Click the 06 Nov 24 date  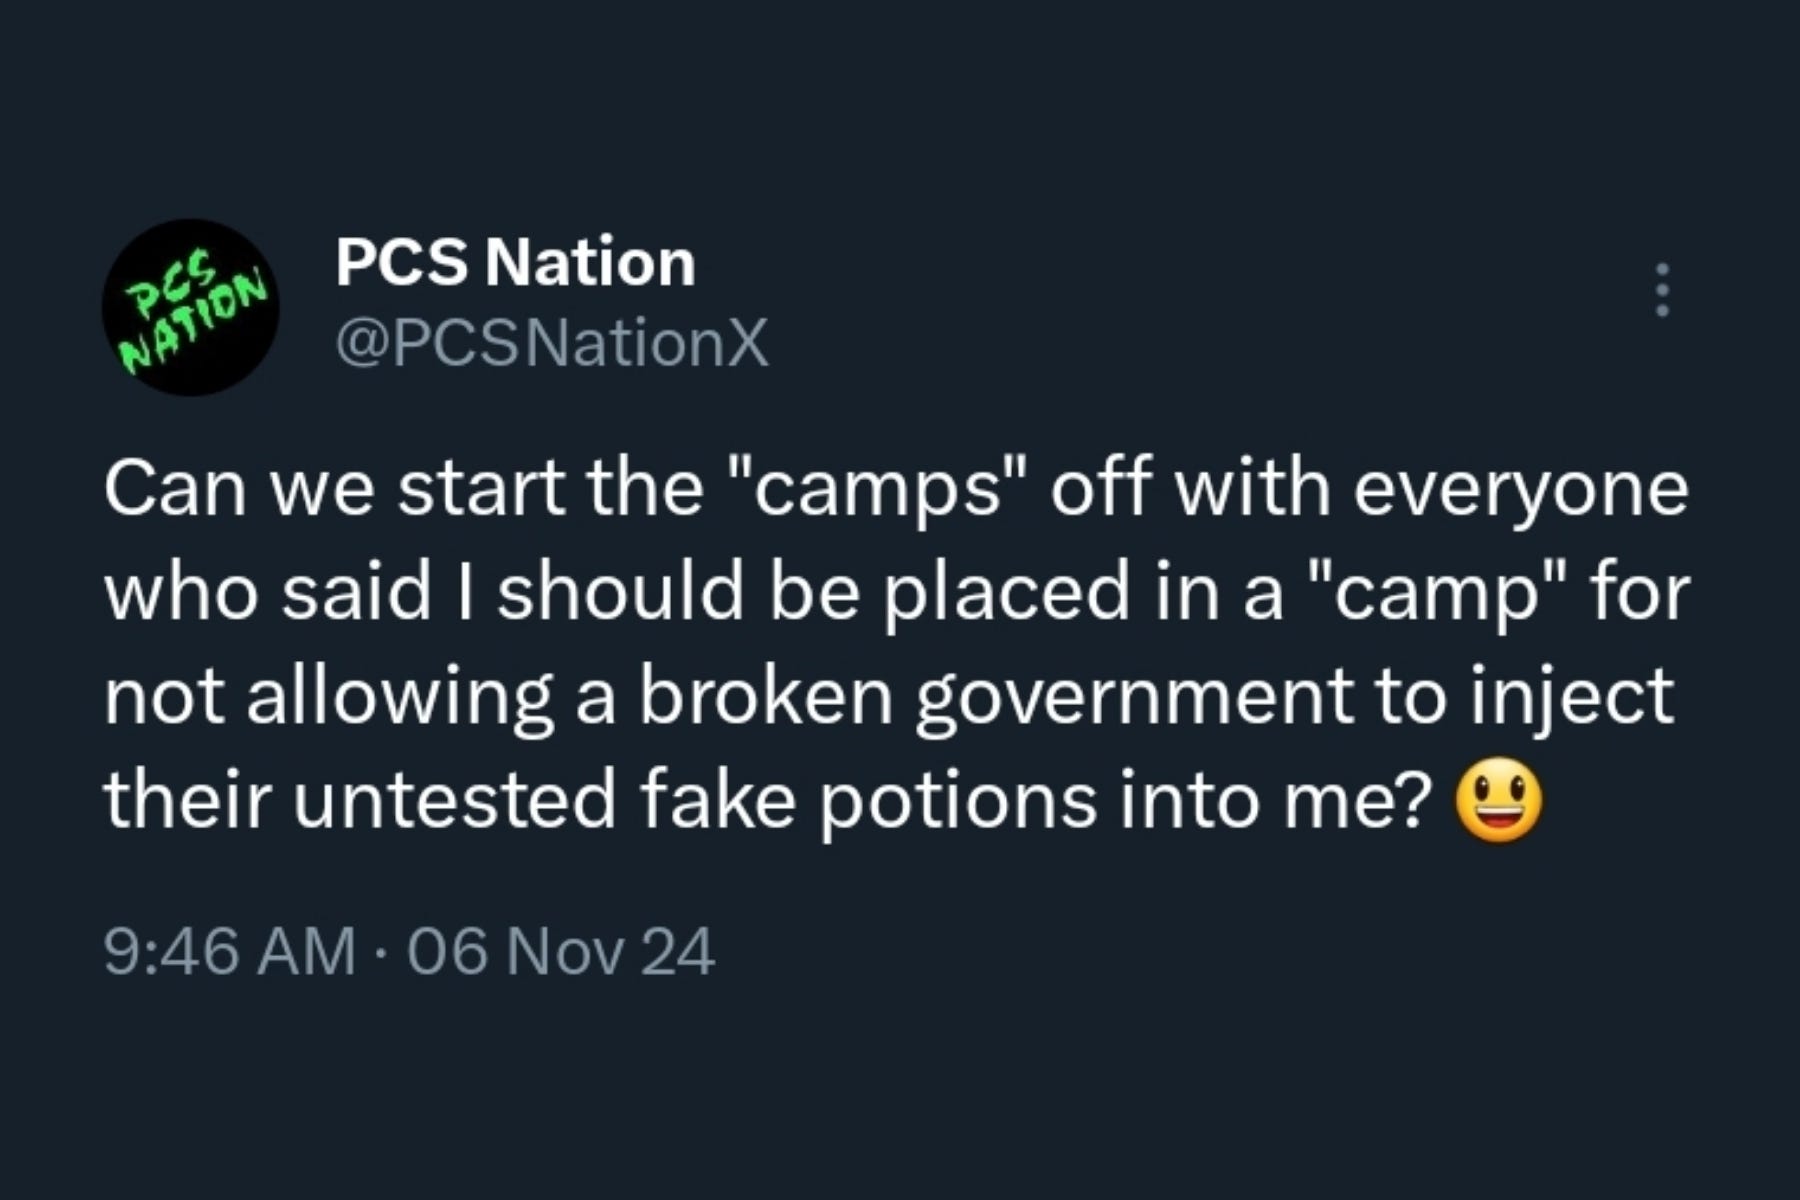pyautogui.click(x=561, y=950)
